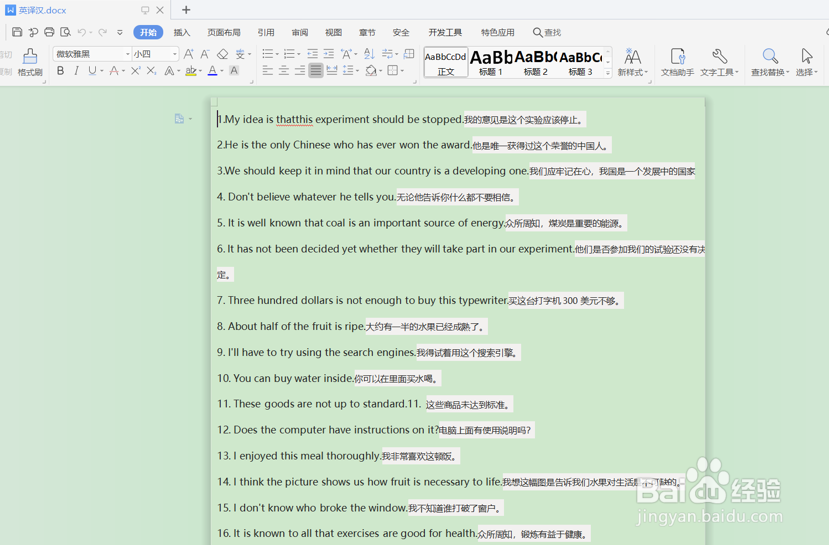Open the 特色应用 tab
Viewport: 829px width, 545px height.
(x=498, y=33)
